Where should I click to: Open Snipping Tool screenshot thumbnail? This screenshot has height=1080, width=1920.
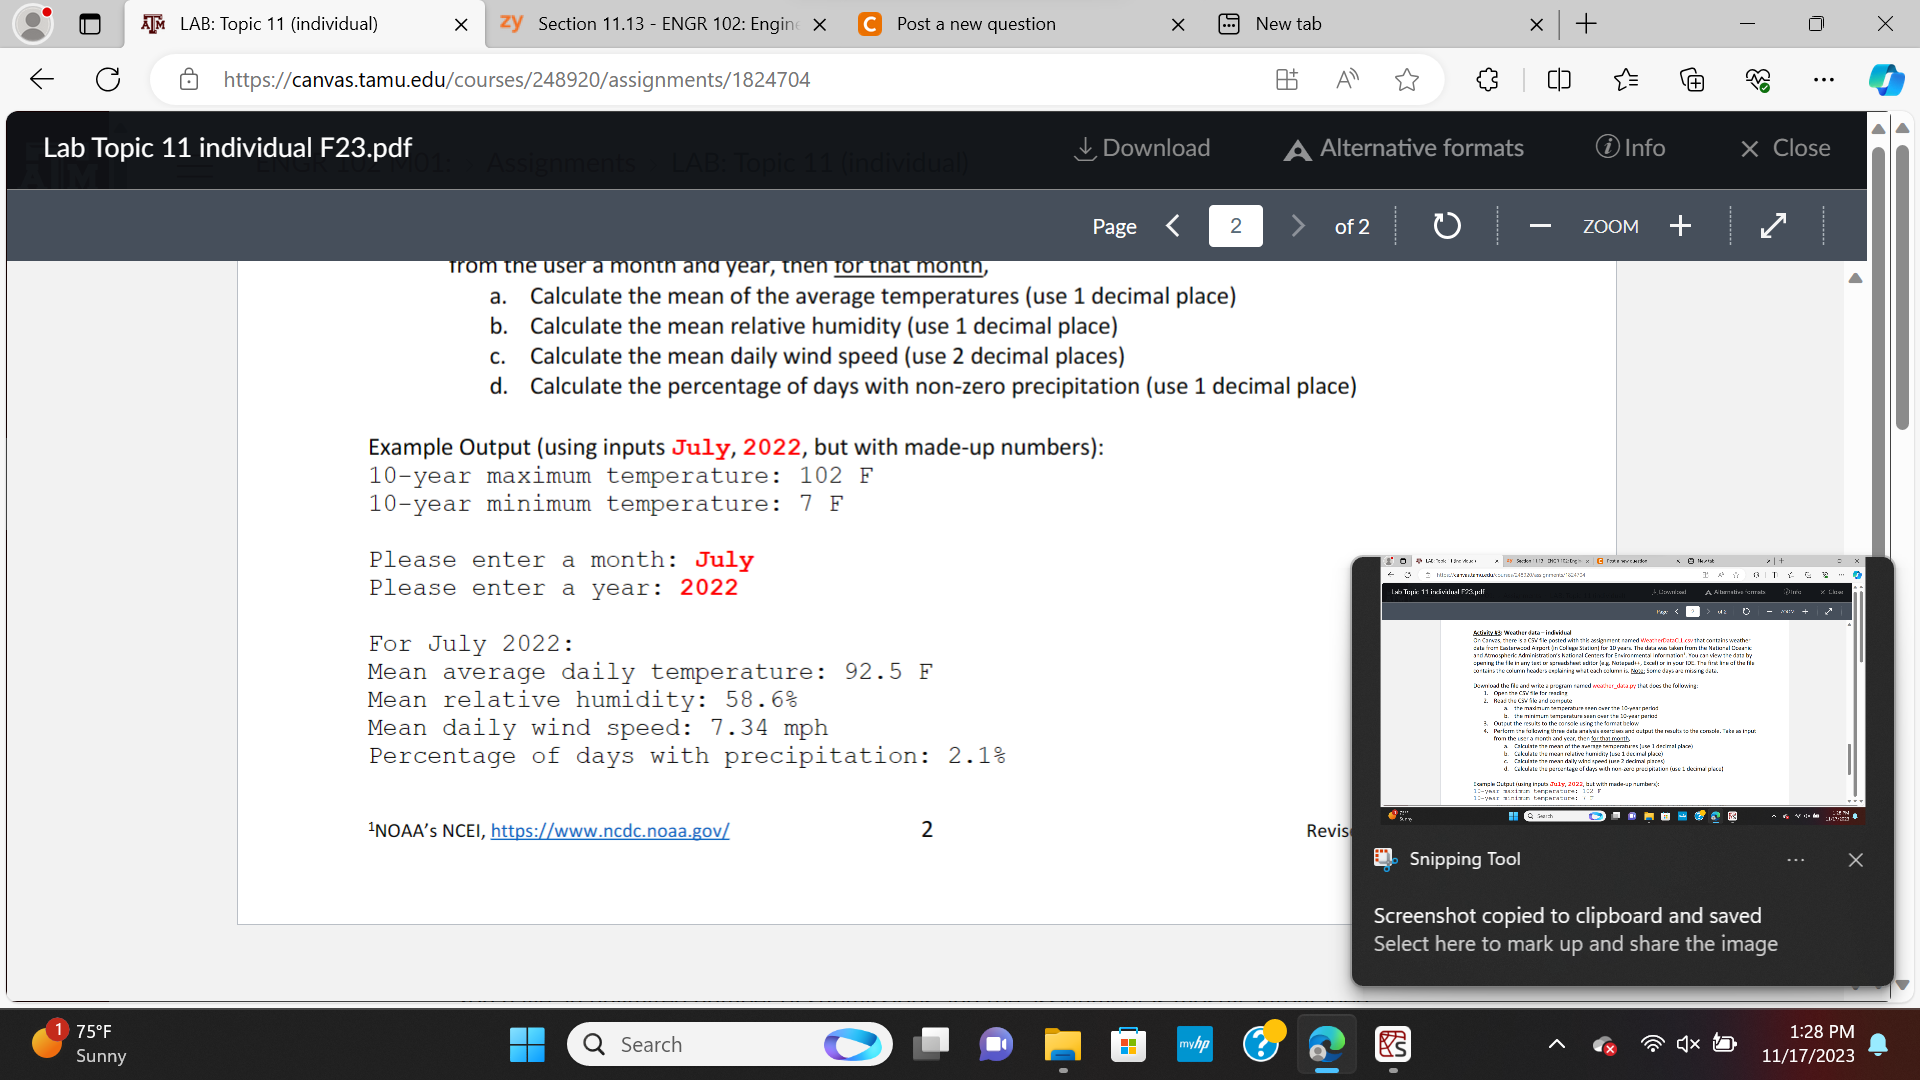click(x=1622, y=690)
